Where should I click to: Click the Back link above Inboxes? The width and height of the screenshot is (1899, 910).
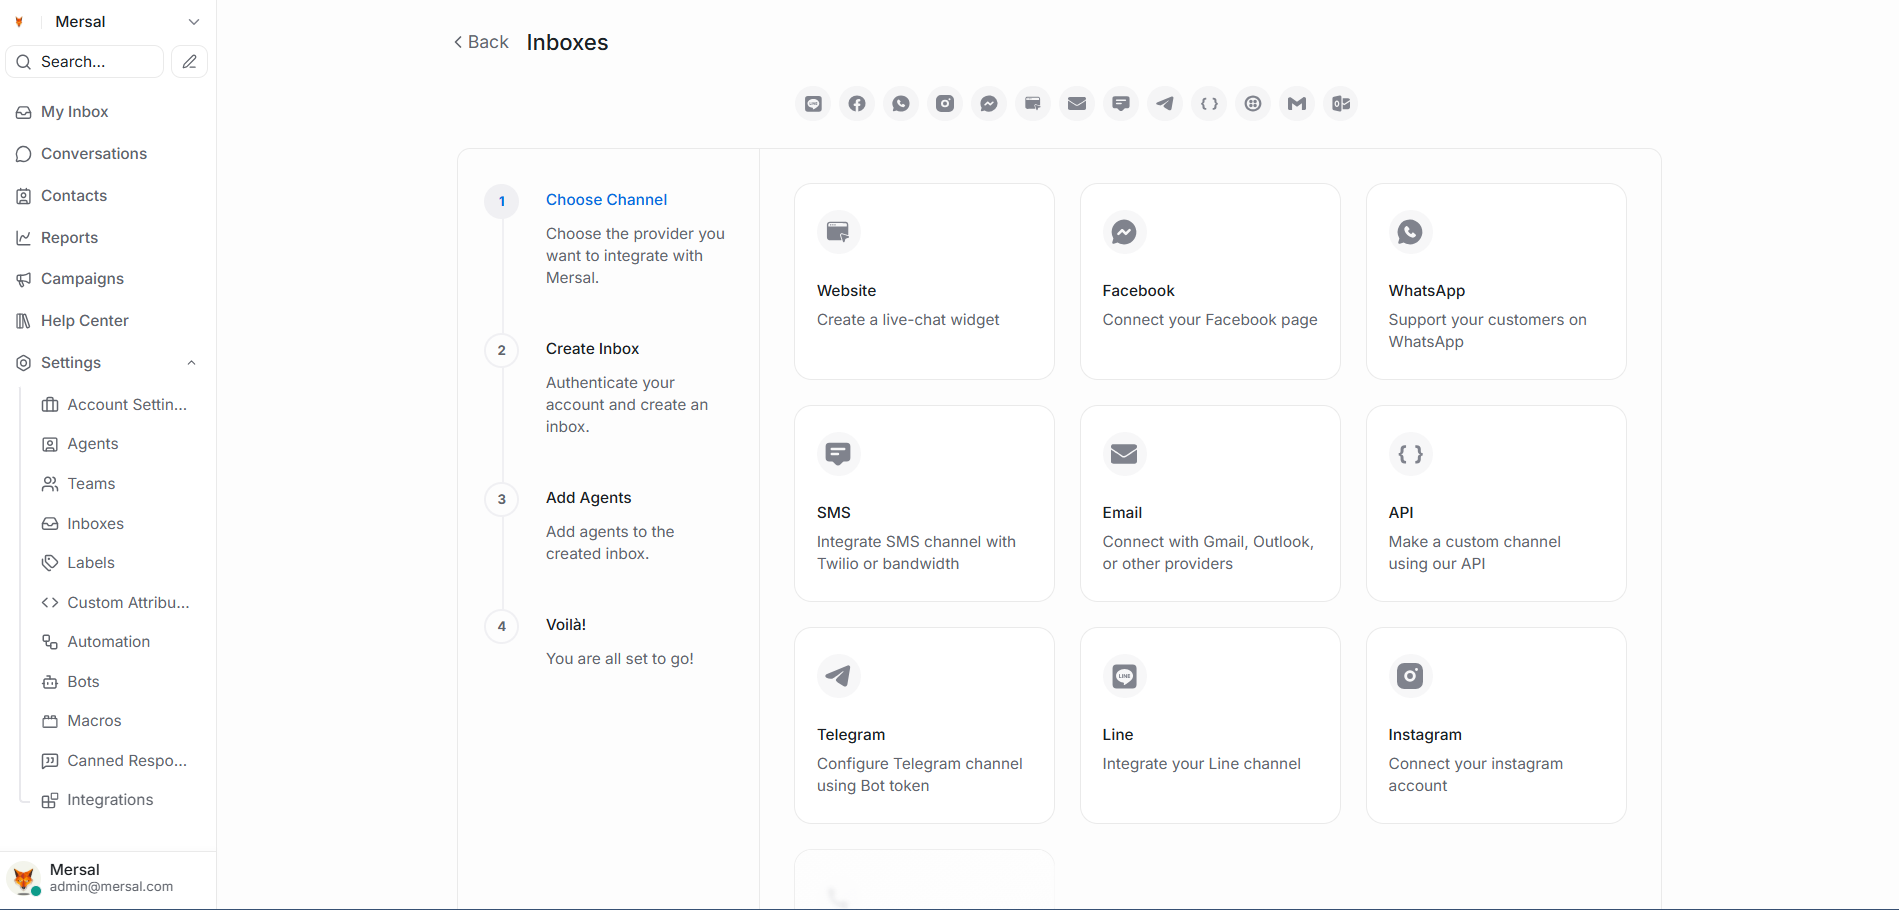click(480, 41)
